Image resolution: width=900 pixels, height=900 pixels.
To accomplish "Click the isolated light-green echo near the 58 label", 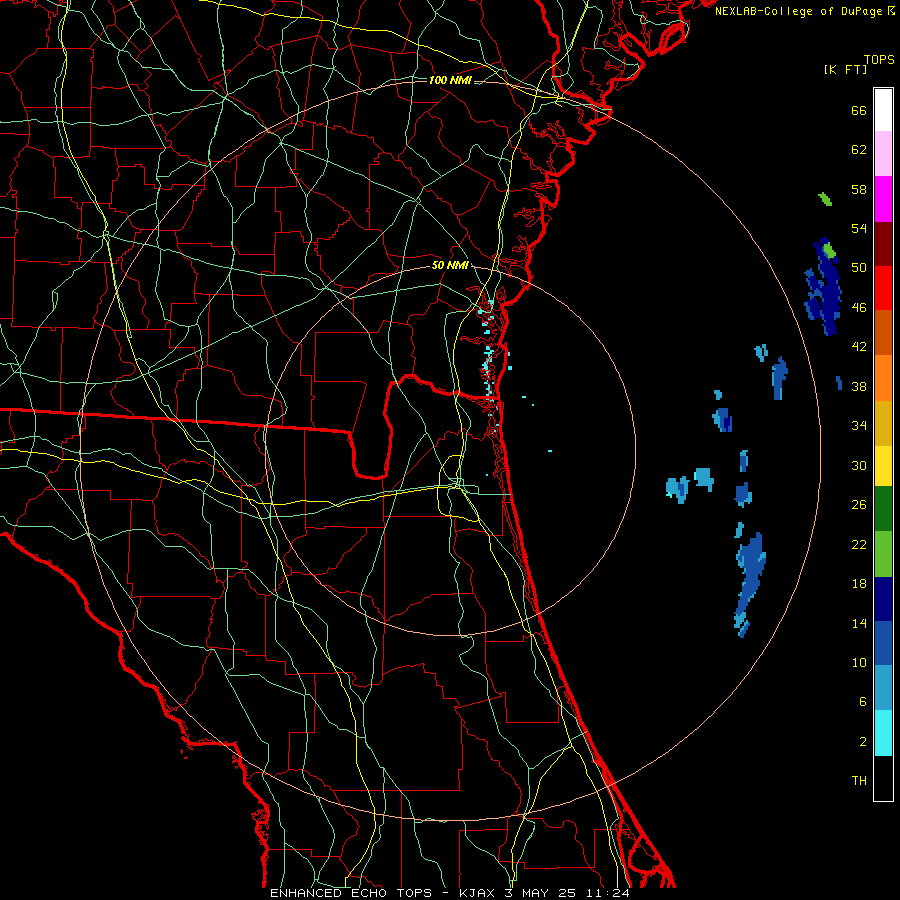I will 825,199.
